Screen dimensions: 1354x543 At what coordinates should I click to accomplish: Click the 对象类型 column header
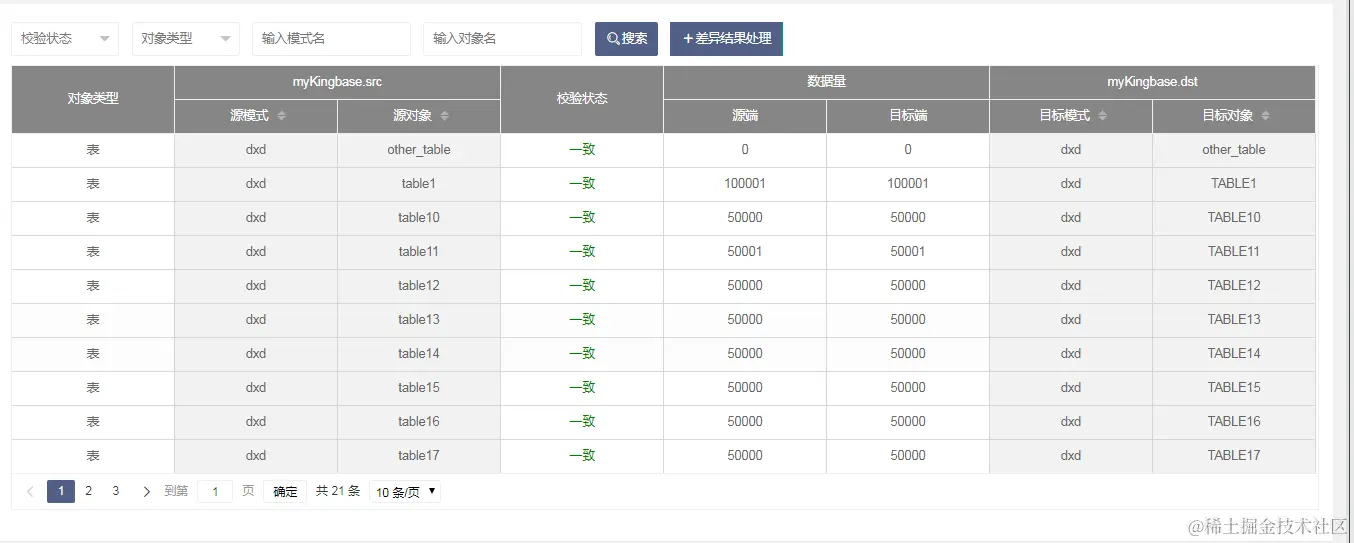[93, 99]
